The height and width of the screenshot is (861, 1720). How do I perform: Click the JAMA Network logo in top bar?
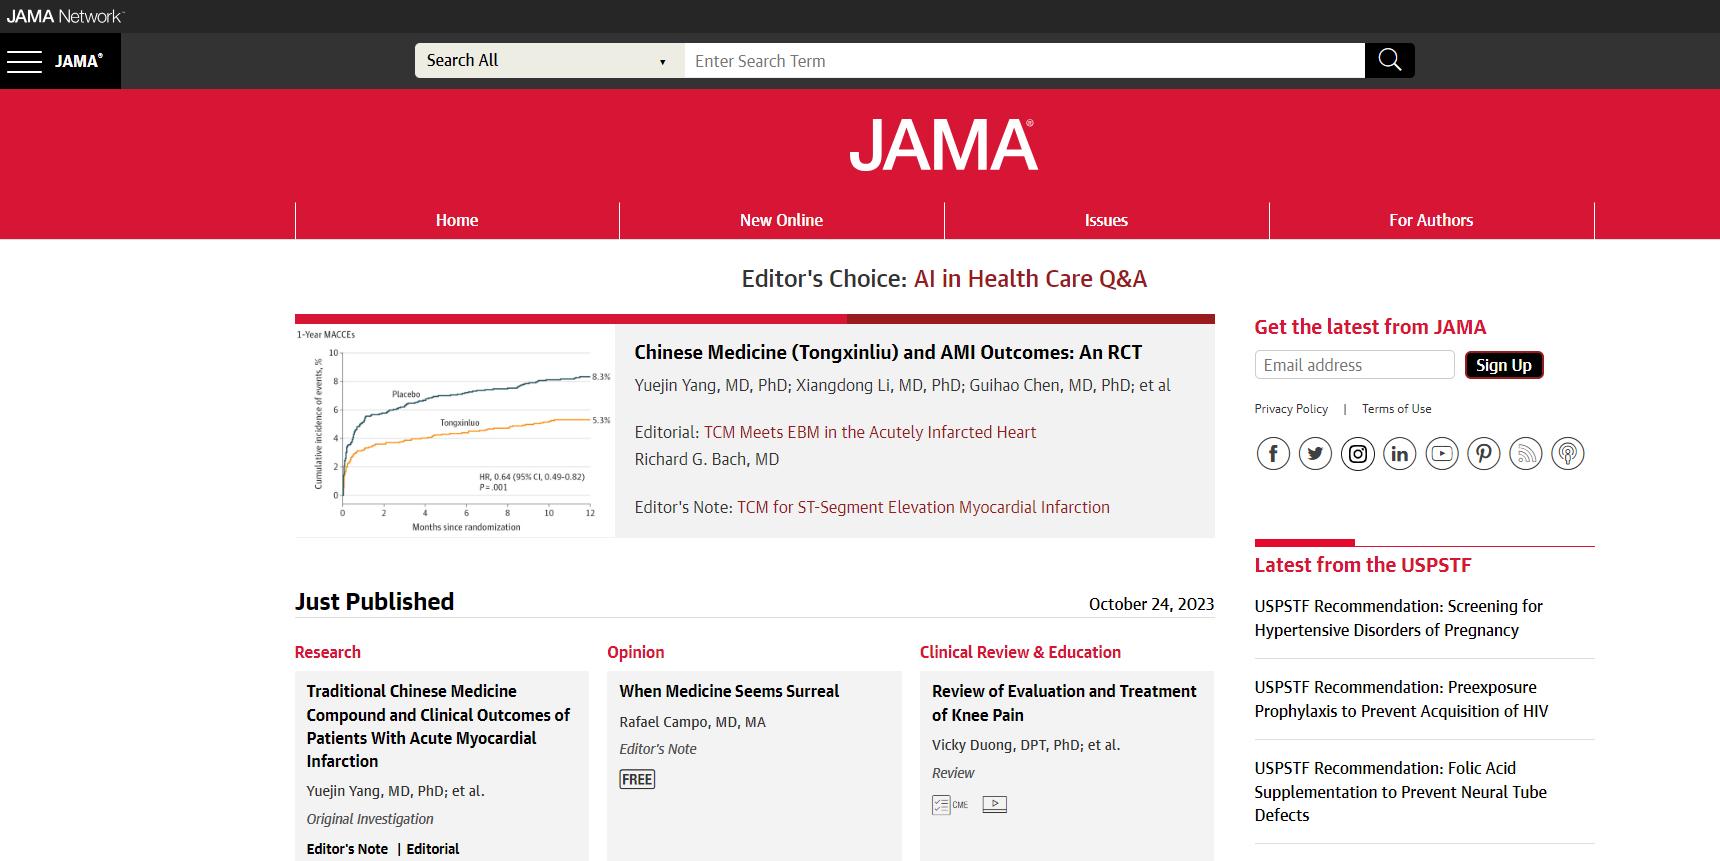(x=64, y=16)
